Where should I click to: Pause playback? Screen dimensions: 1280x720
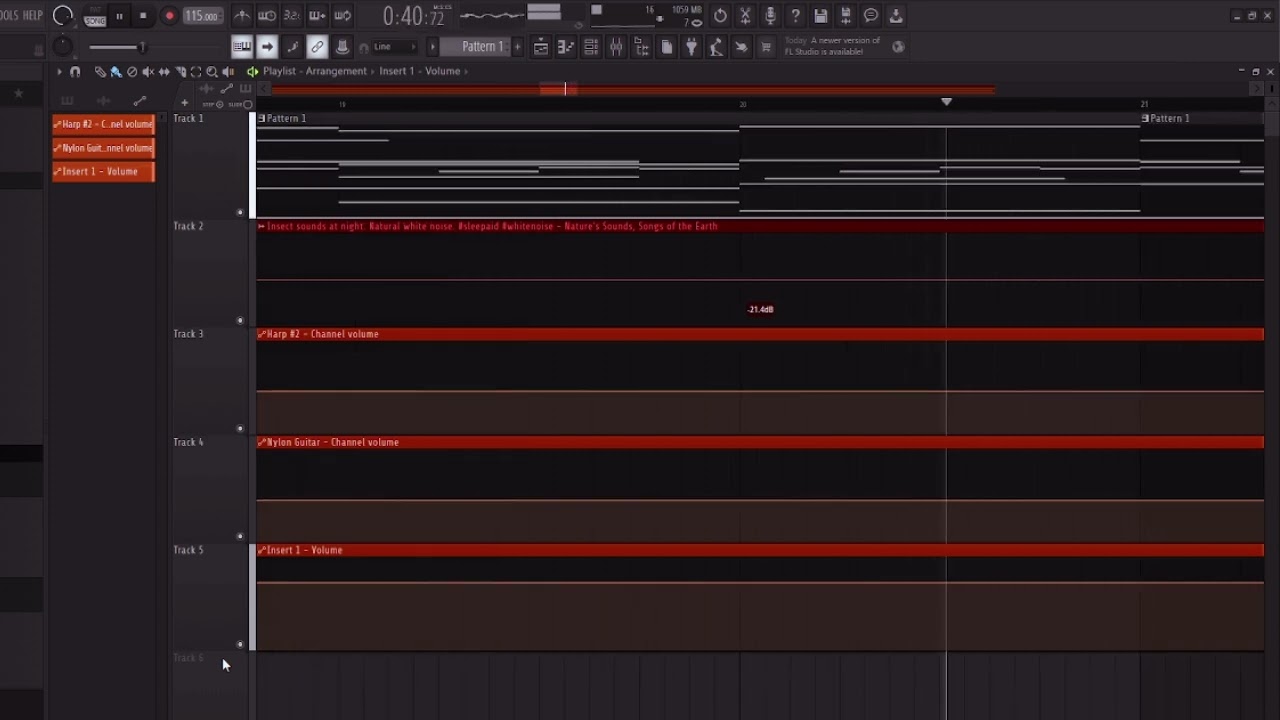[x=120, y=16]
